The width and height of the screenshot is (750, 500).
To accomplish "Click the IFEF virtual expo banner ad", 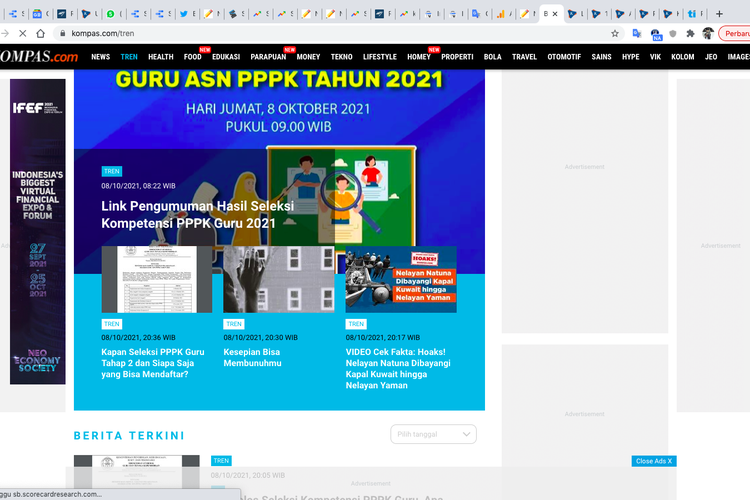I will 37,231.
